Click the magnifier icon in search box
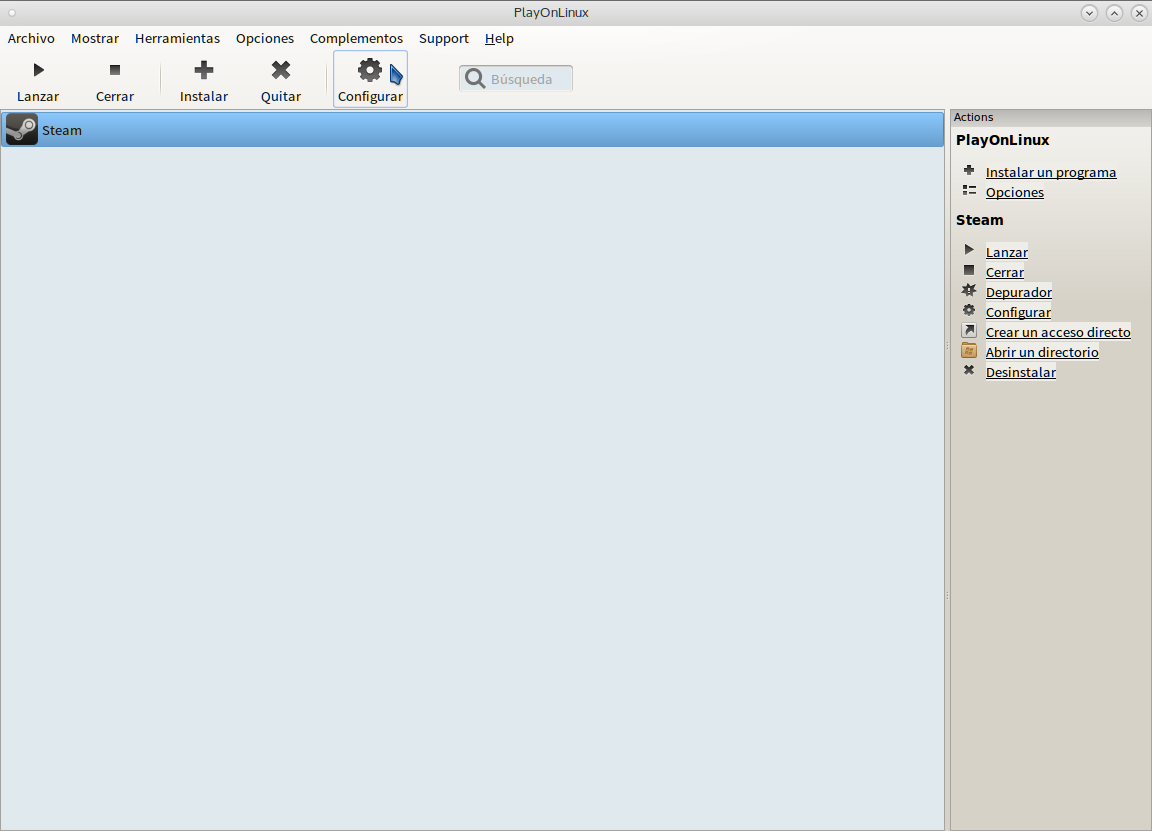This screenshot has width=1152, height=831. tap(475, 79)
